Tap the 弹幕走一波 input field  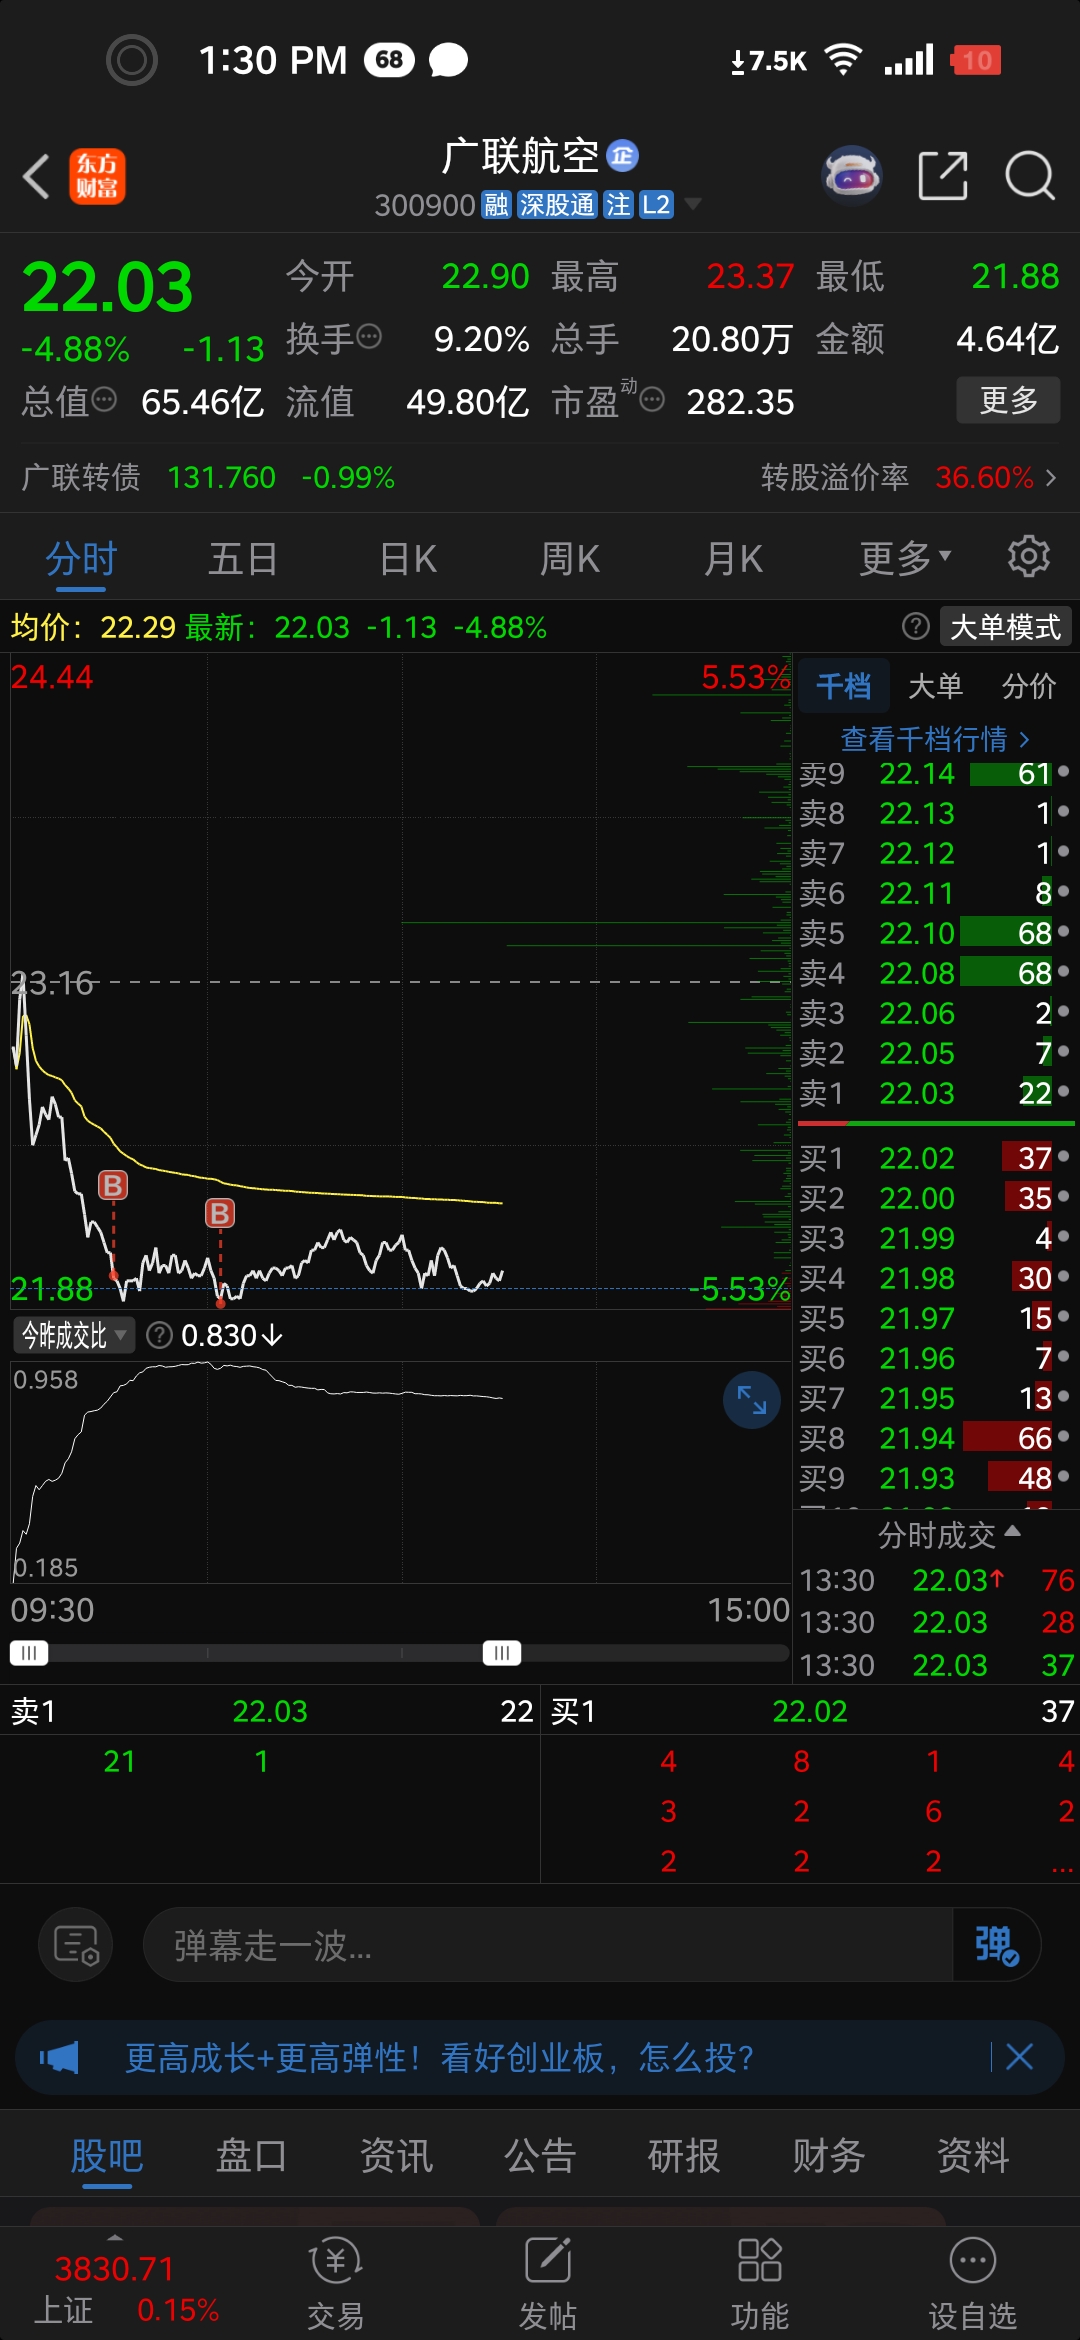(x=548, y=1945)
